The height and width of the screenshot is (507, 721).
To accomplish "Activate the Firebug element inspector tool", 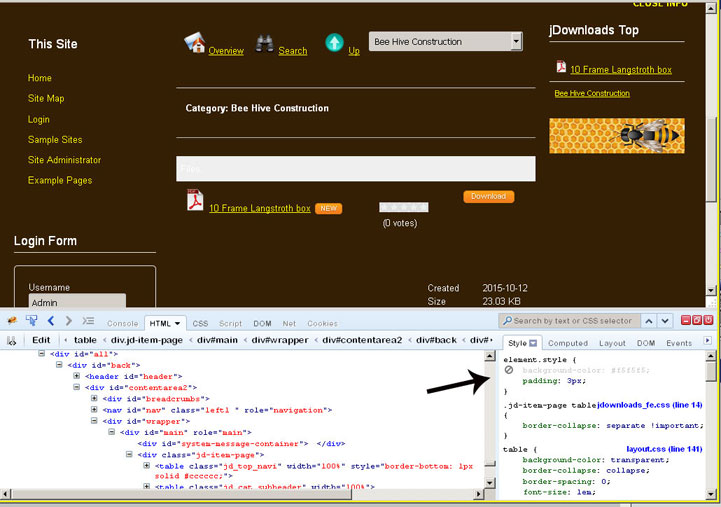I will [x=31, y=321].
